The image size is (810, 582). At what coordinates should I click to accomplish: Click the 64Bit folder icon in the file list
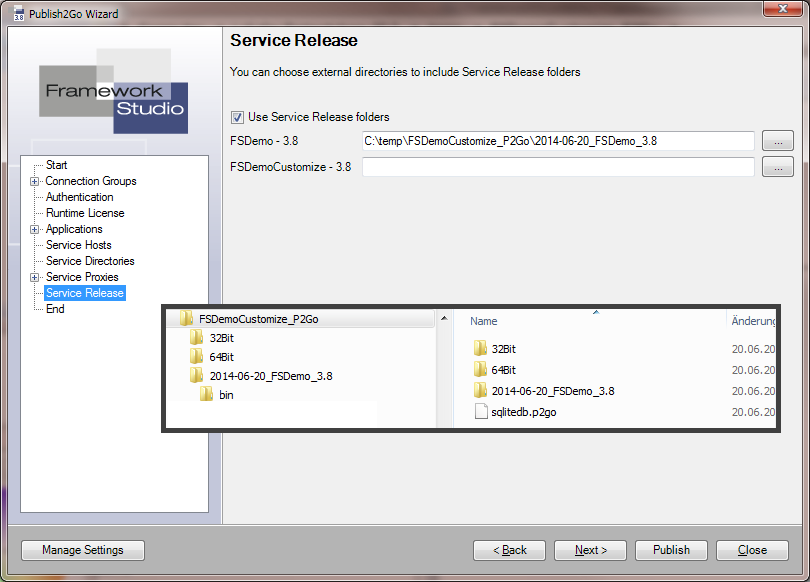click(x=480, y=370)
